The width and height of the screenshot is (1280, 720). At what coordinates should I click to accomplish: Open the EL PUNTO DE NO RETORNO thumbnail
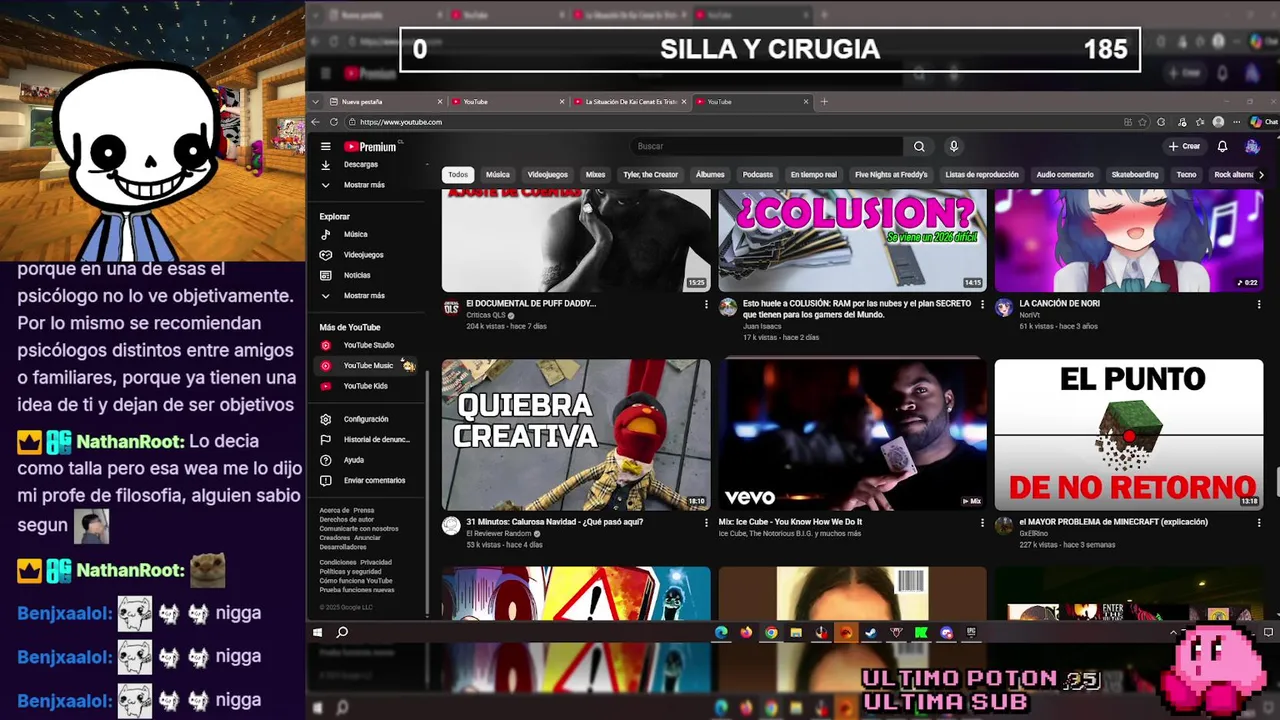pos(1129,435)
